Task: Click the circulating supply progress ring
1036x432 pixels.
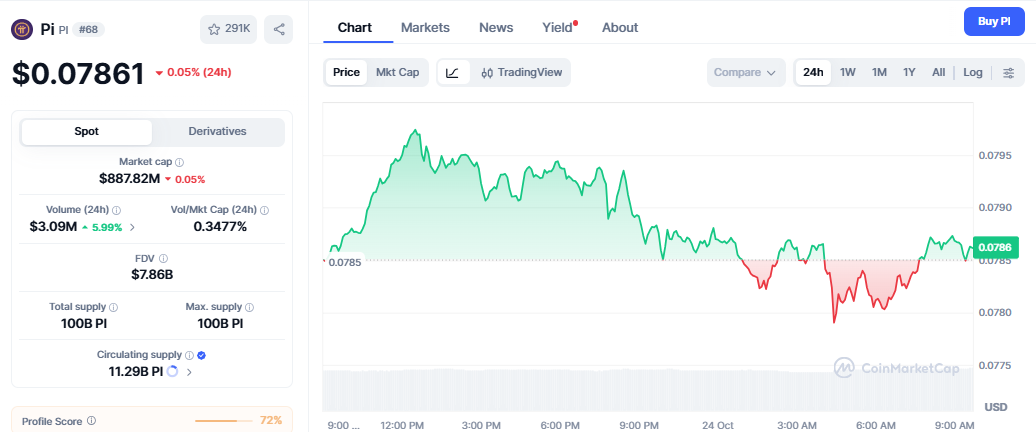Action: coord(172,371)
